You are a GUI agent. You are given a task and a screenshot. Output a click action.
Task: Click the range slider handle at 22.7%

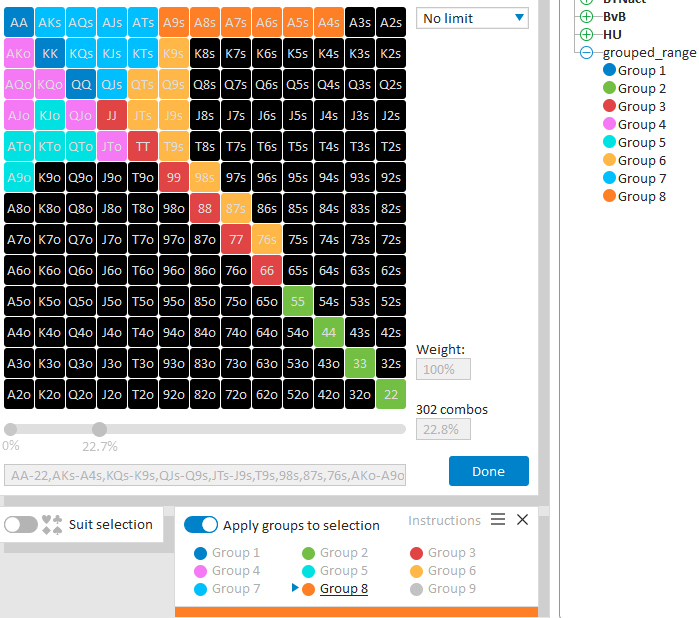[x=99, y=429]
